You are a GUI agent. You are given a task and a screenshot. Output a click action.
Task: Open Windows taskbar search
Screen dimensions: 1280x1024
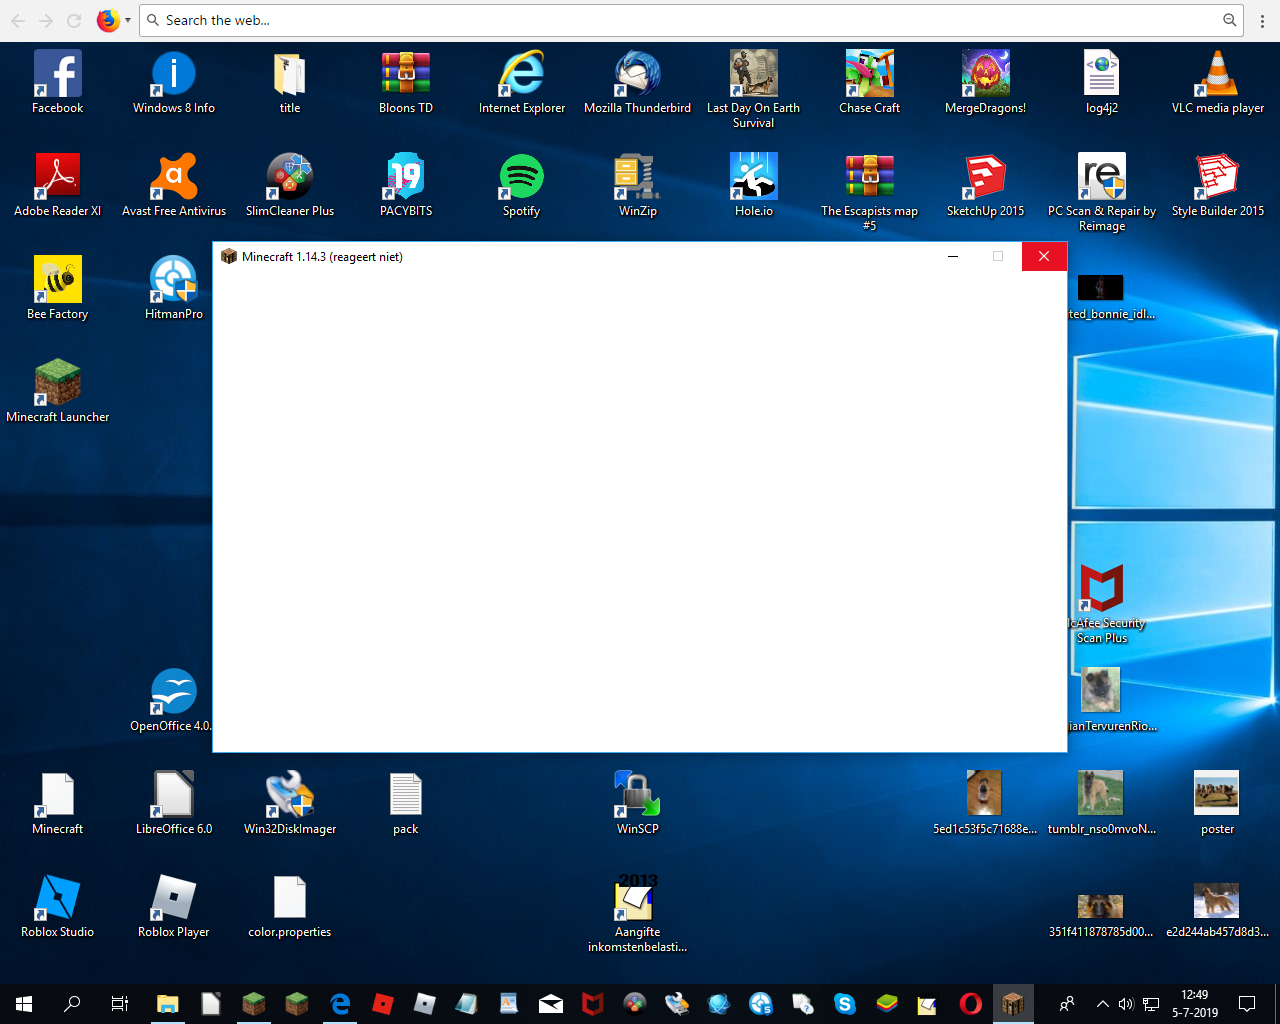coord(72,1004)
